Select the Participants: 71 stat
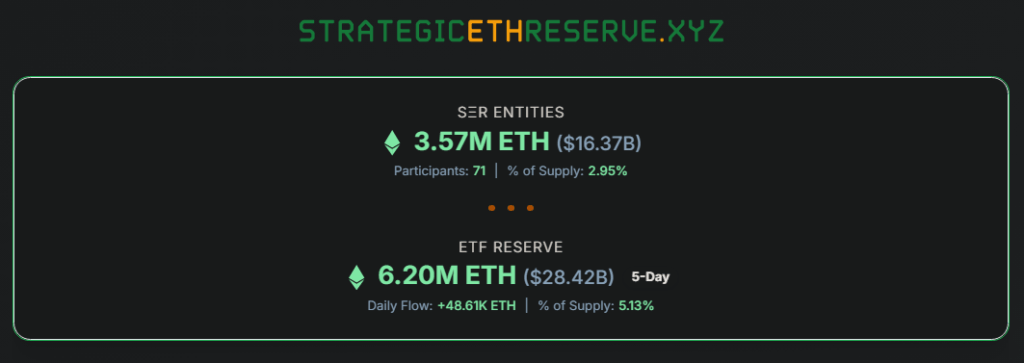 tap(440, 171)
